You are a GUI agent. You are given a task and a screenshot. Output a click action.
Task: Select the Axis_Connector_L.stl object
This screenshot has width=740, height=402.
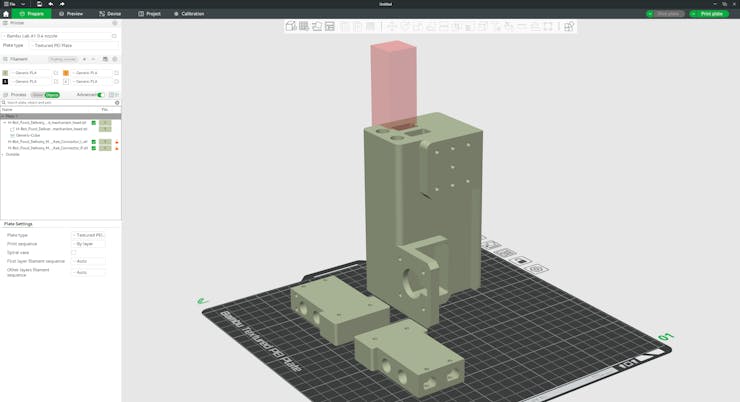[x=48, y=142]
